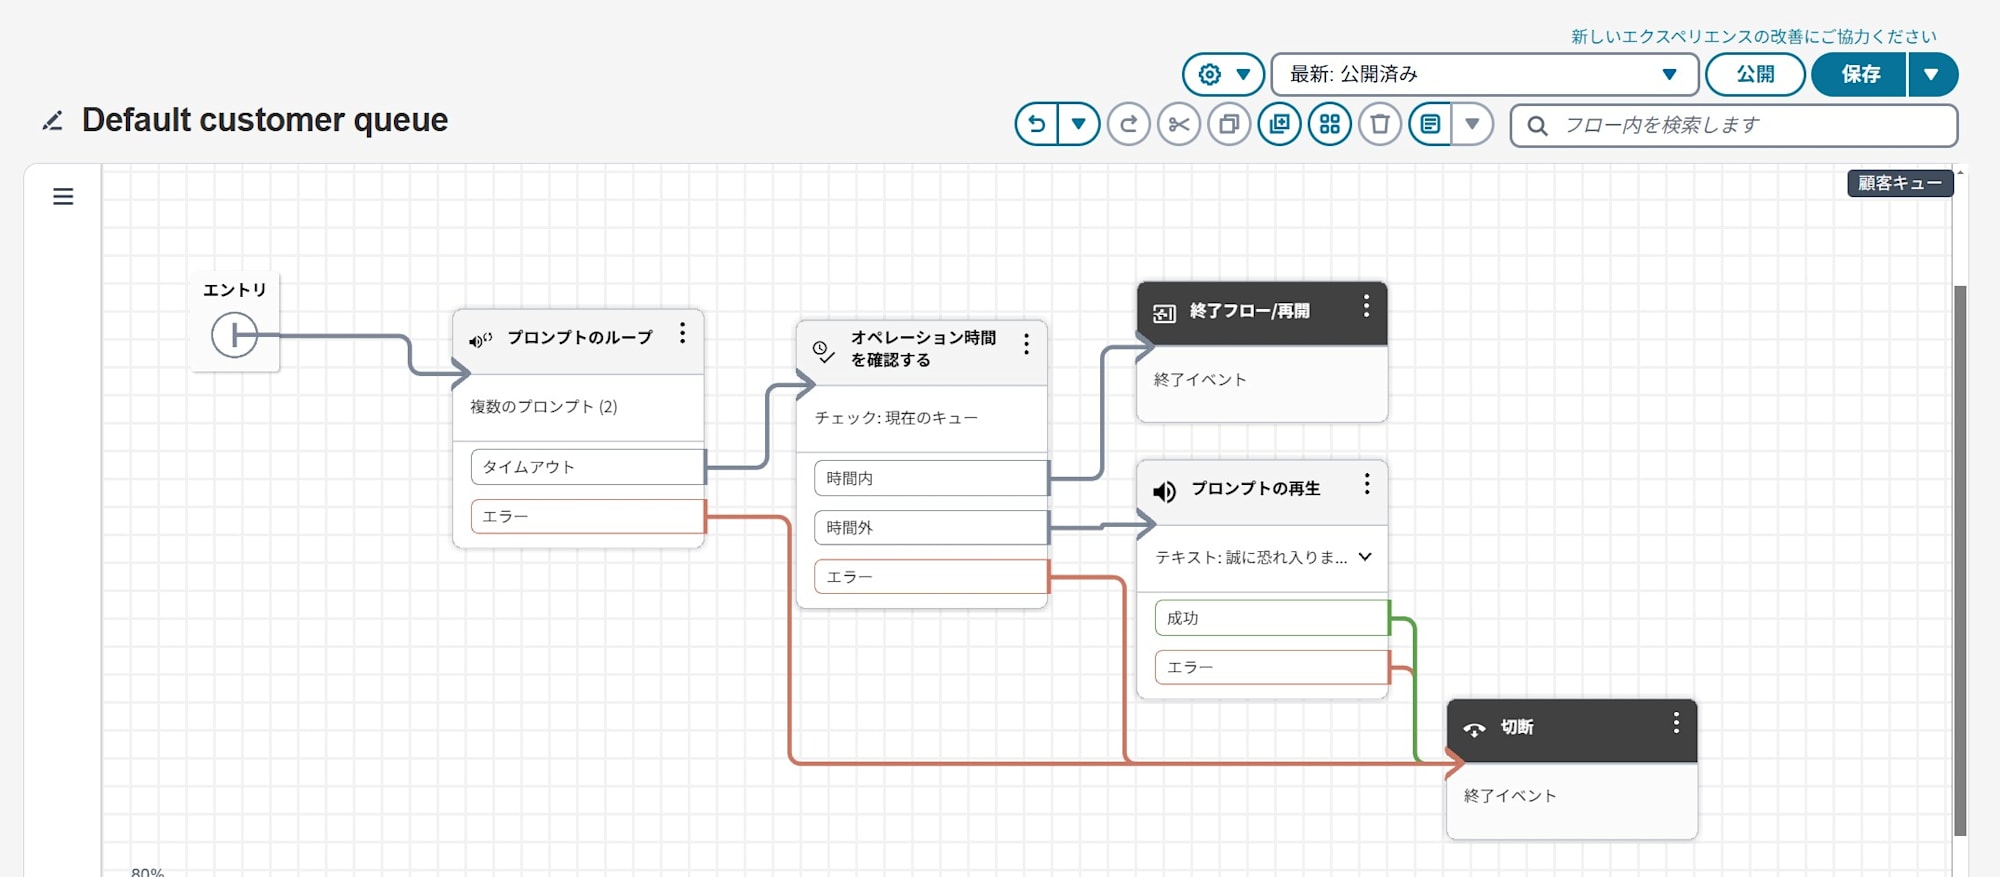Click the 成功 branch
Image resolution: width=2000 pixels, height=877 pixels.
1272,618
